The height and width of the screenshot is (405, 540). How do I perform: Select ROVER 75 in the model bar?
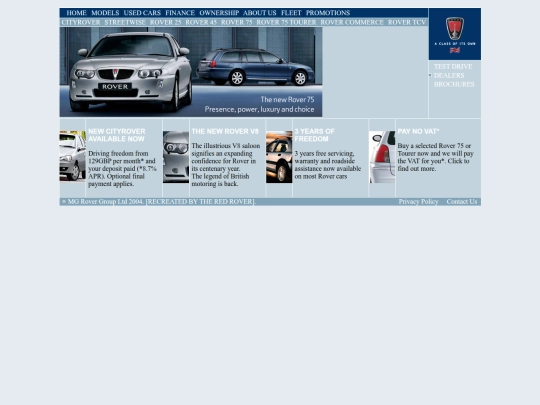pos(237,22)
